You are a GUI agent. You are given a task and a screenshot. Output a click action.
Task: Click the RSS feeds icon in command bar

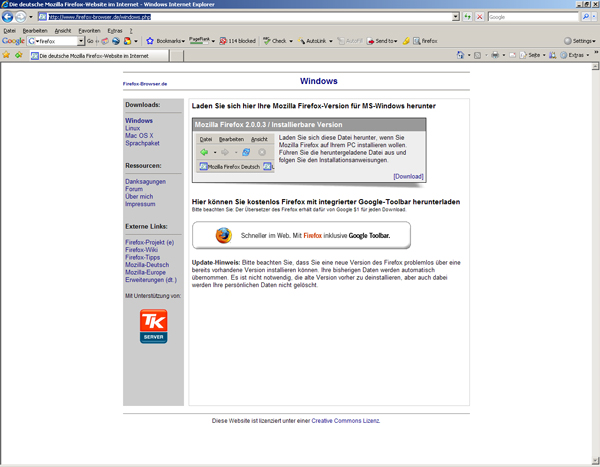coord(477,55)
